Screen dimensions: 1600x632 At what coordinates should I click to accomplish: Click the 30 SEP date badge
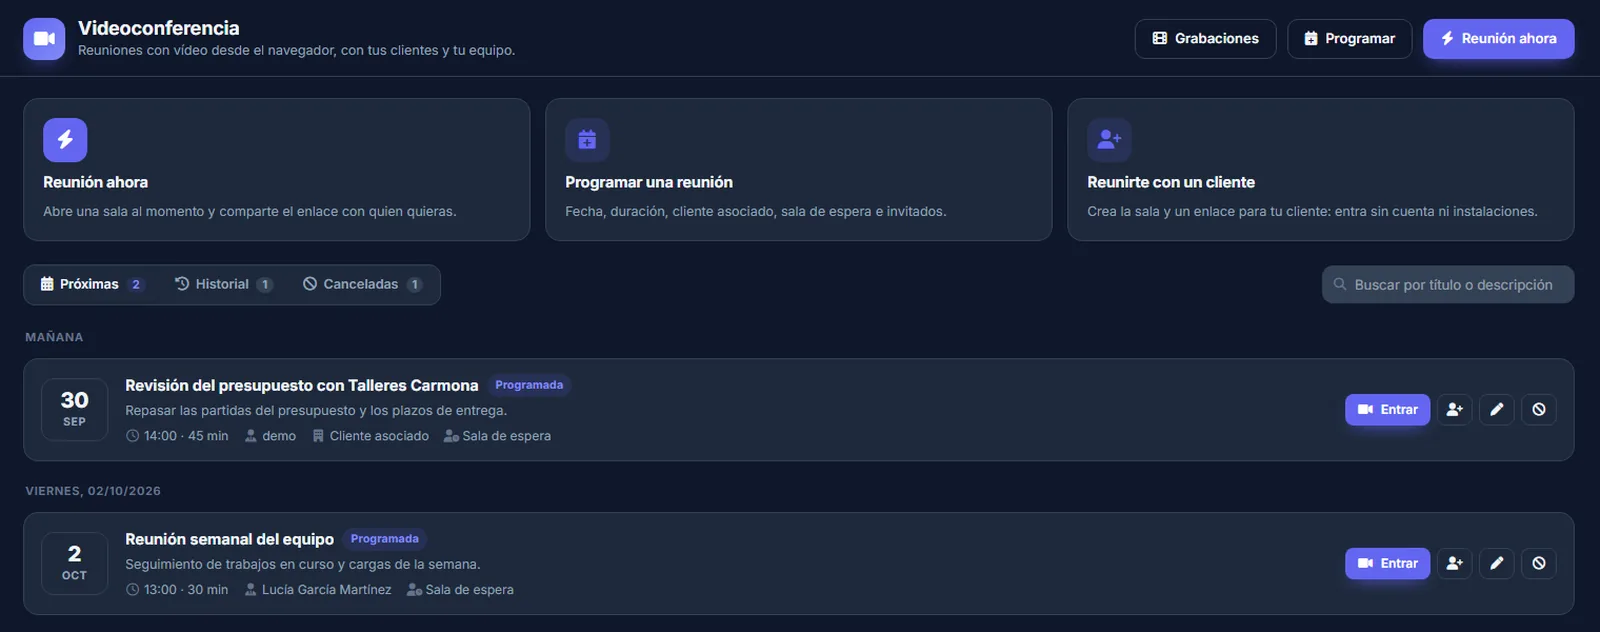pos(74,409)
